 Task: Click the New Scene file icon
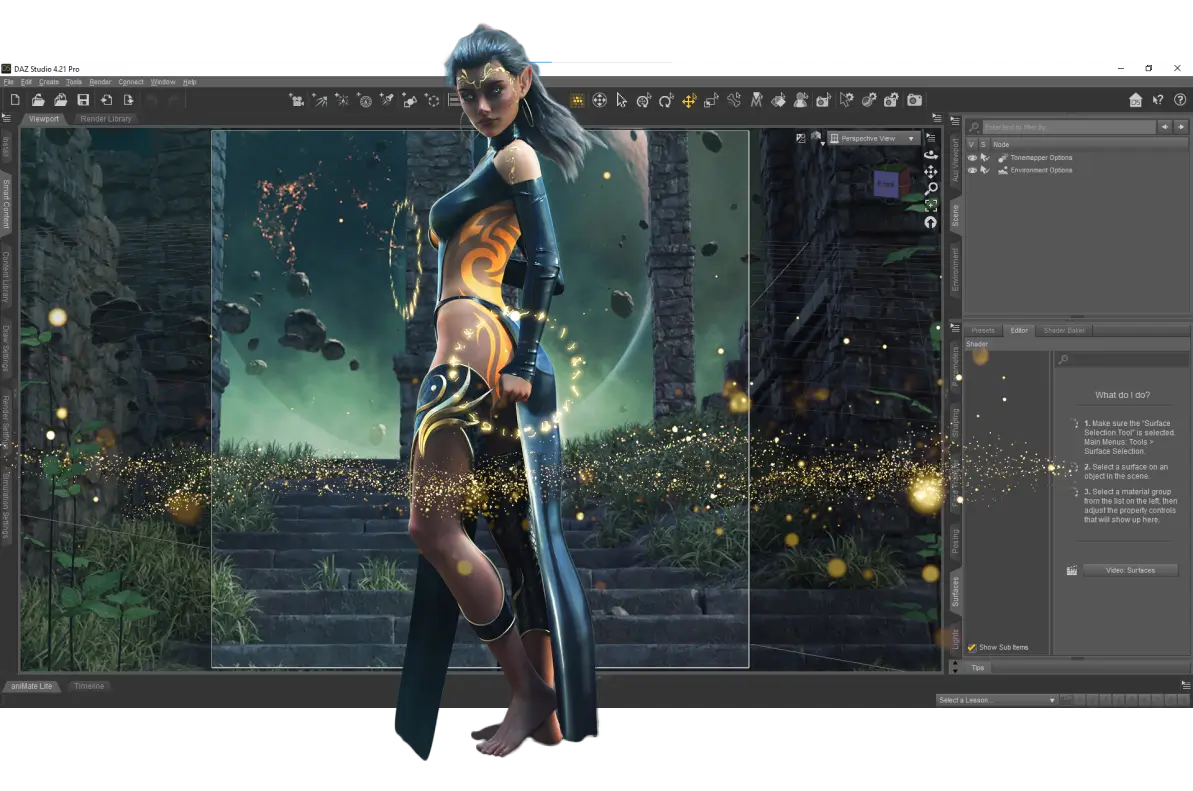click(15, 100)
